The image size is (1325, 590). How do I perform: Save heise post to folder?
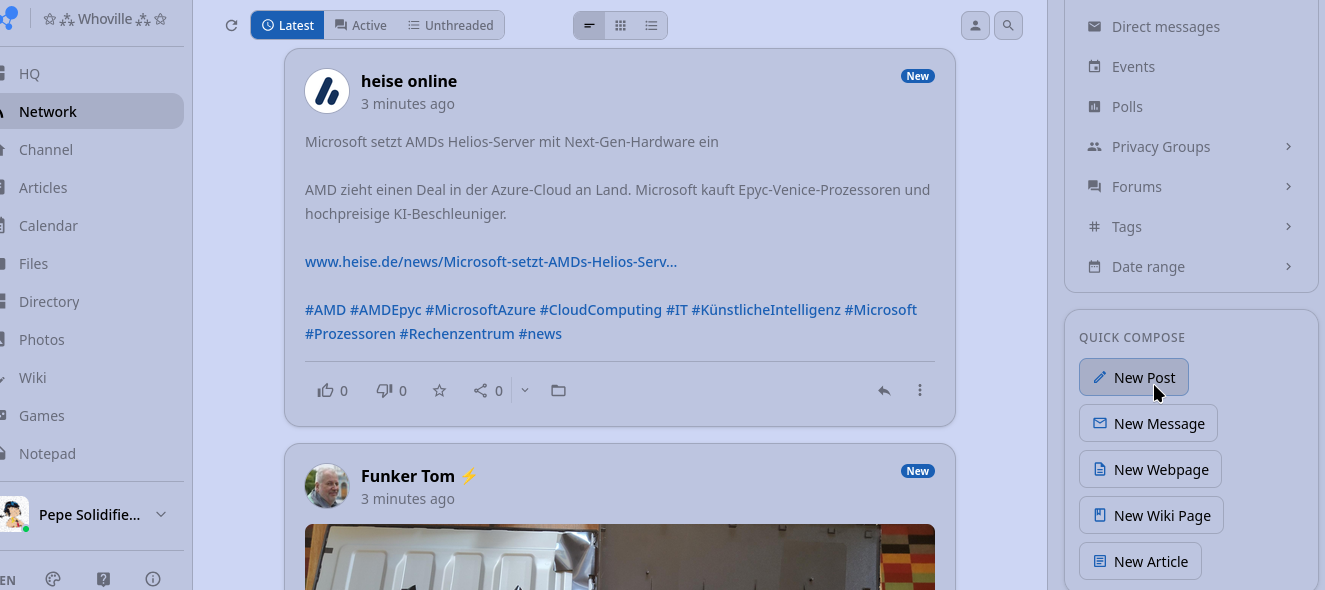(x=559, y=391)
